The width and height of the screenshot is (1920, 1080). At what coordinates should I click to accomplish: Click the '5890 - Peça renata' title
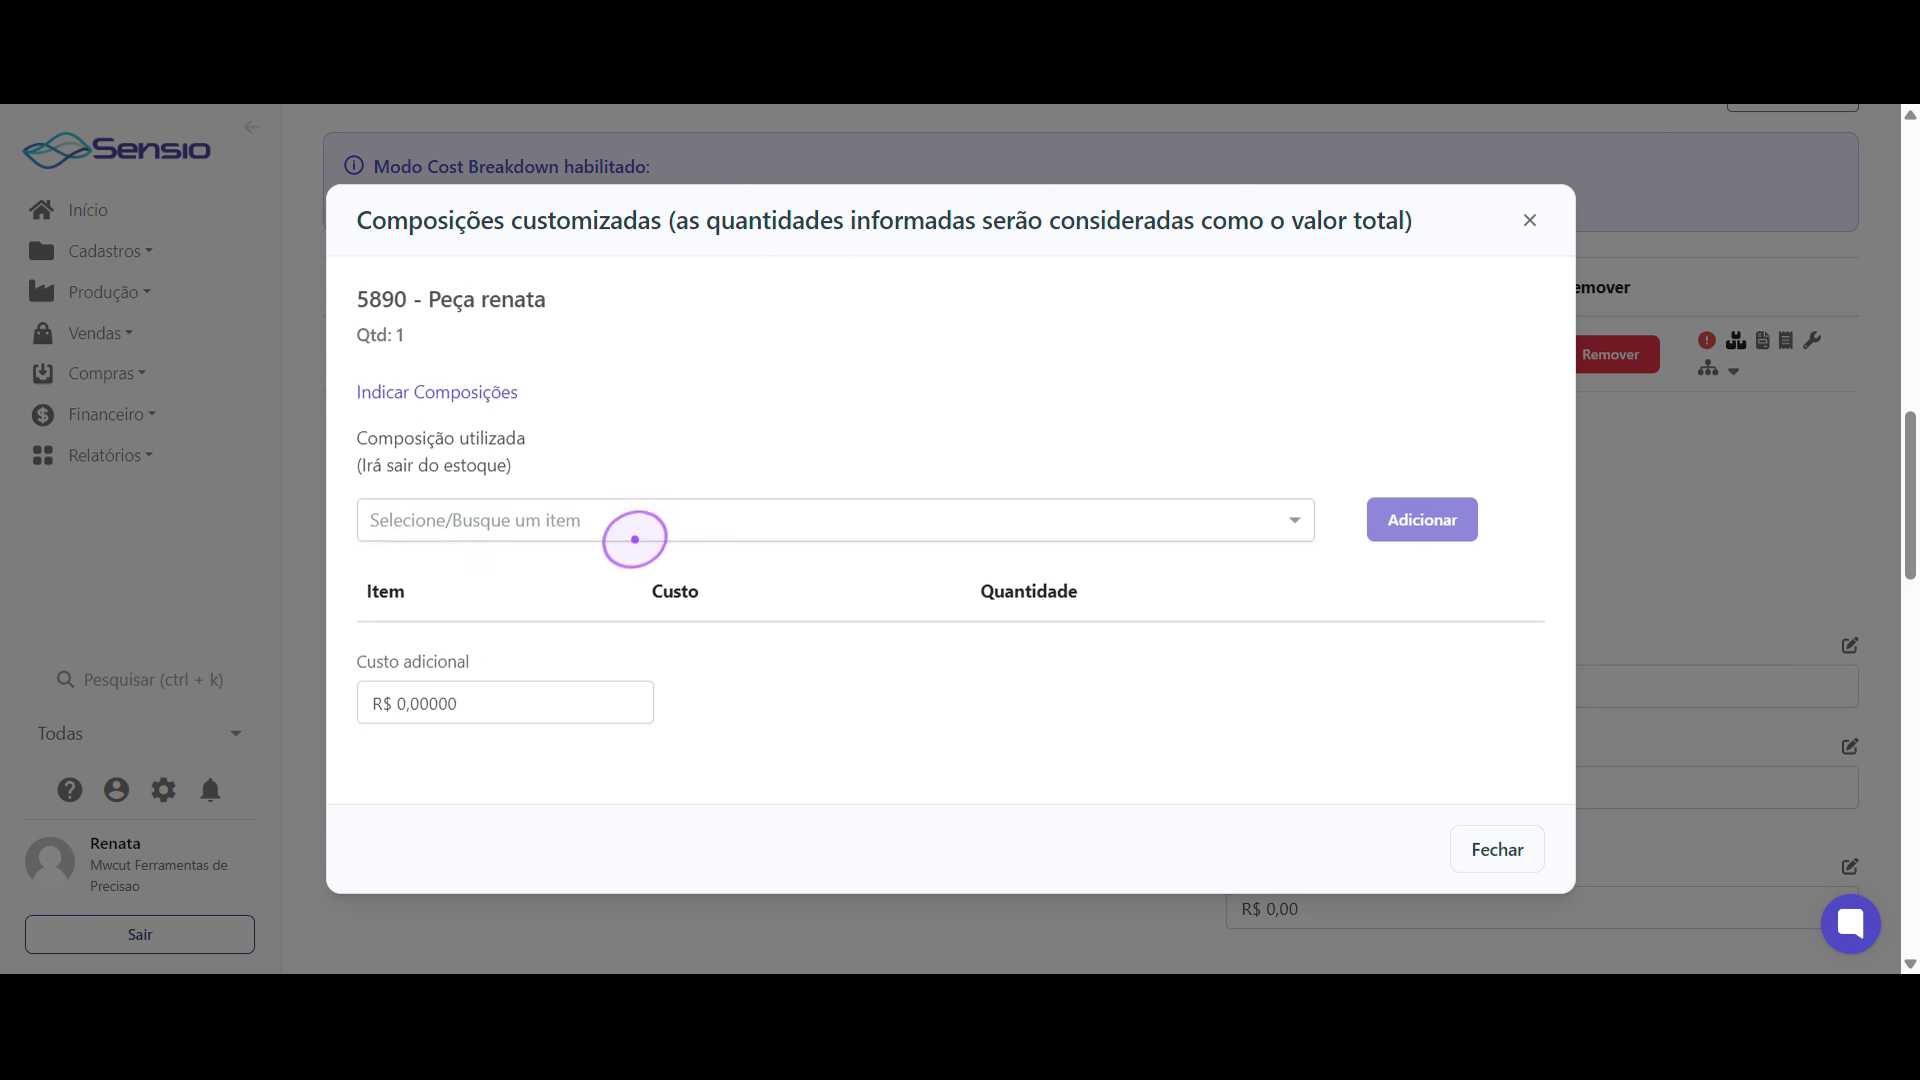coord(451,300)
